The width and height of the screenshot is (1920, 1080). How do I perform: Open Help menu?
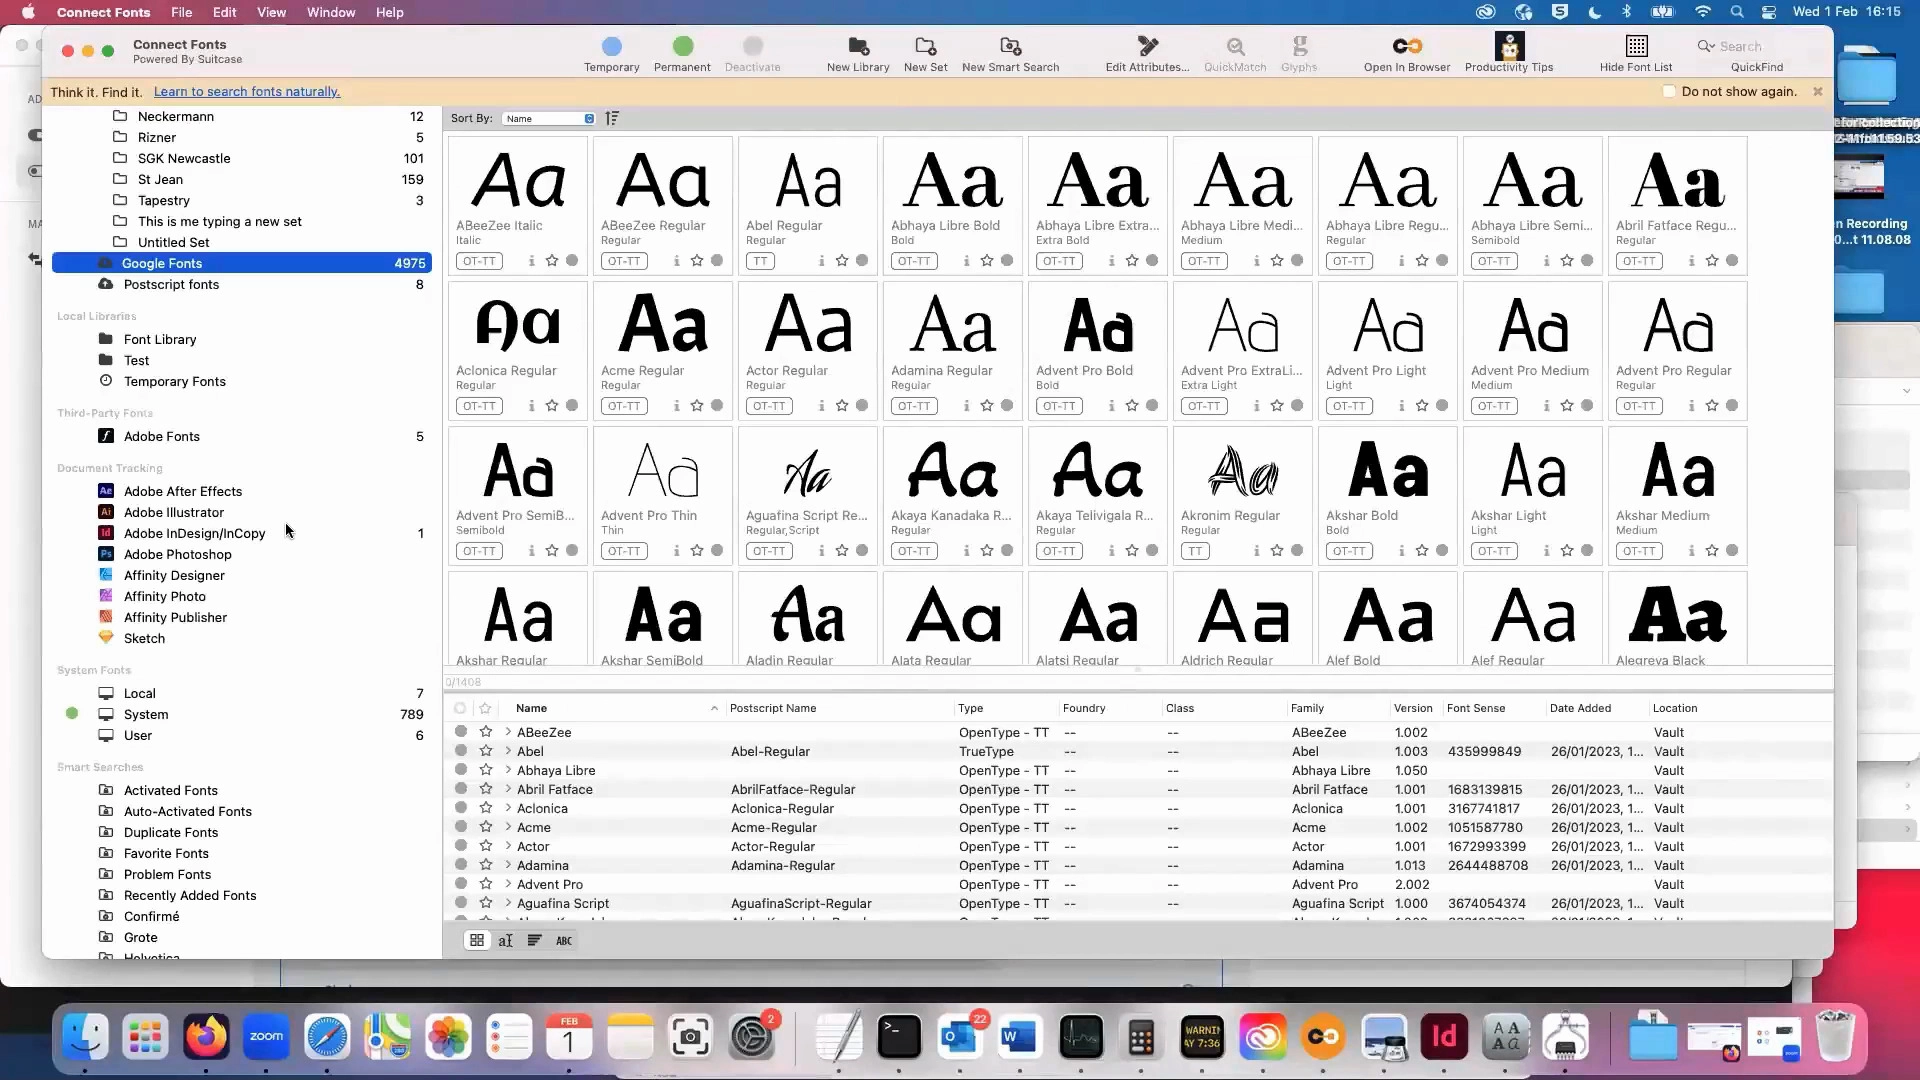pyautogui.click(x=390, y=12)
